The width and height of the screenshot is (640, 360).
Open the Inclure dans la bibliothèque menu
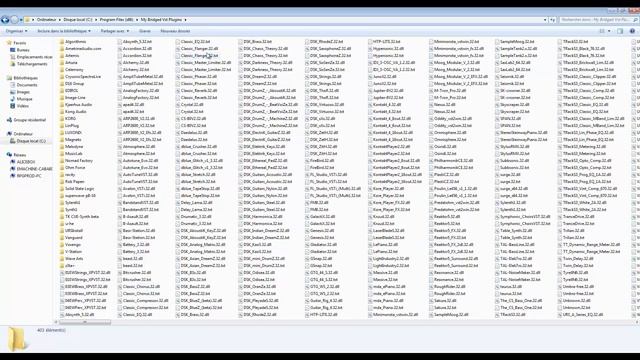(x=64, y=31)
